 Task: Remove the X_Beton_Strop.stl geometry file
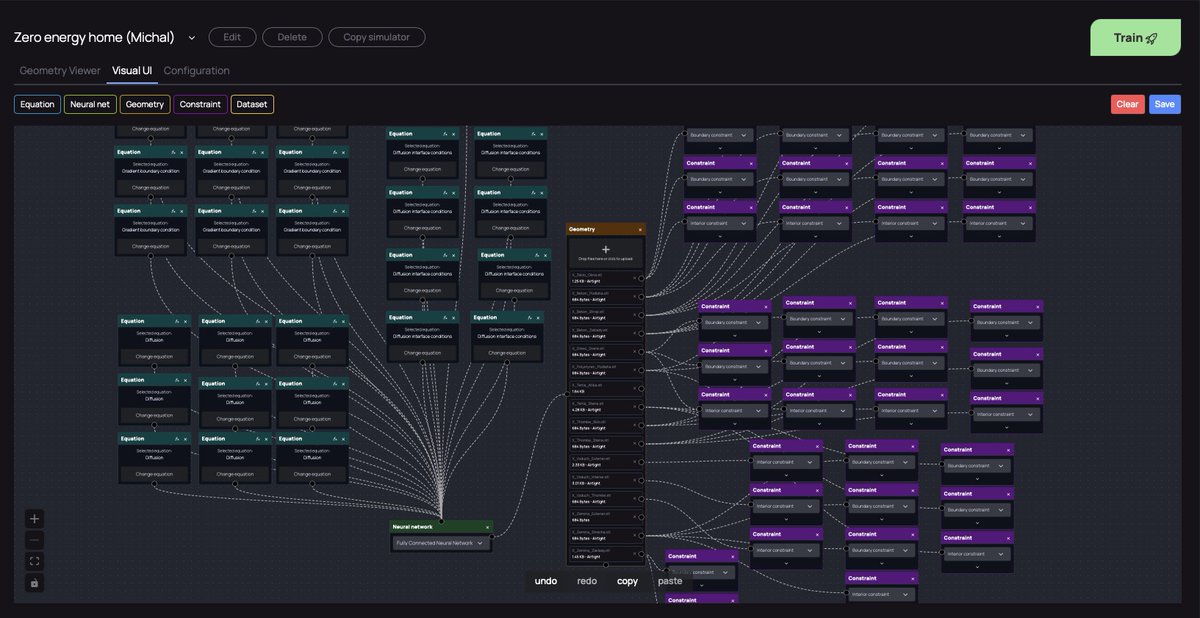634,315
